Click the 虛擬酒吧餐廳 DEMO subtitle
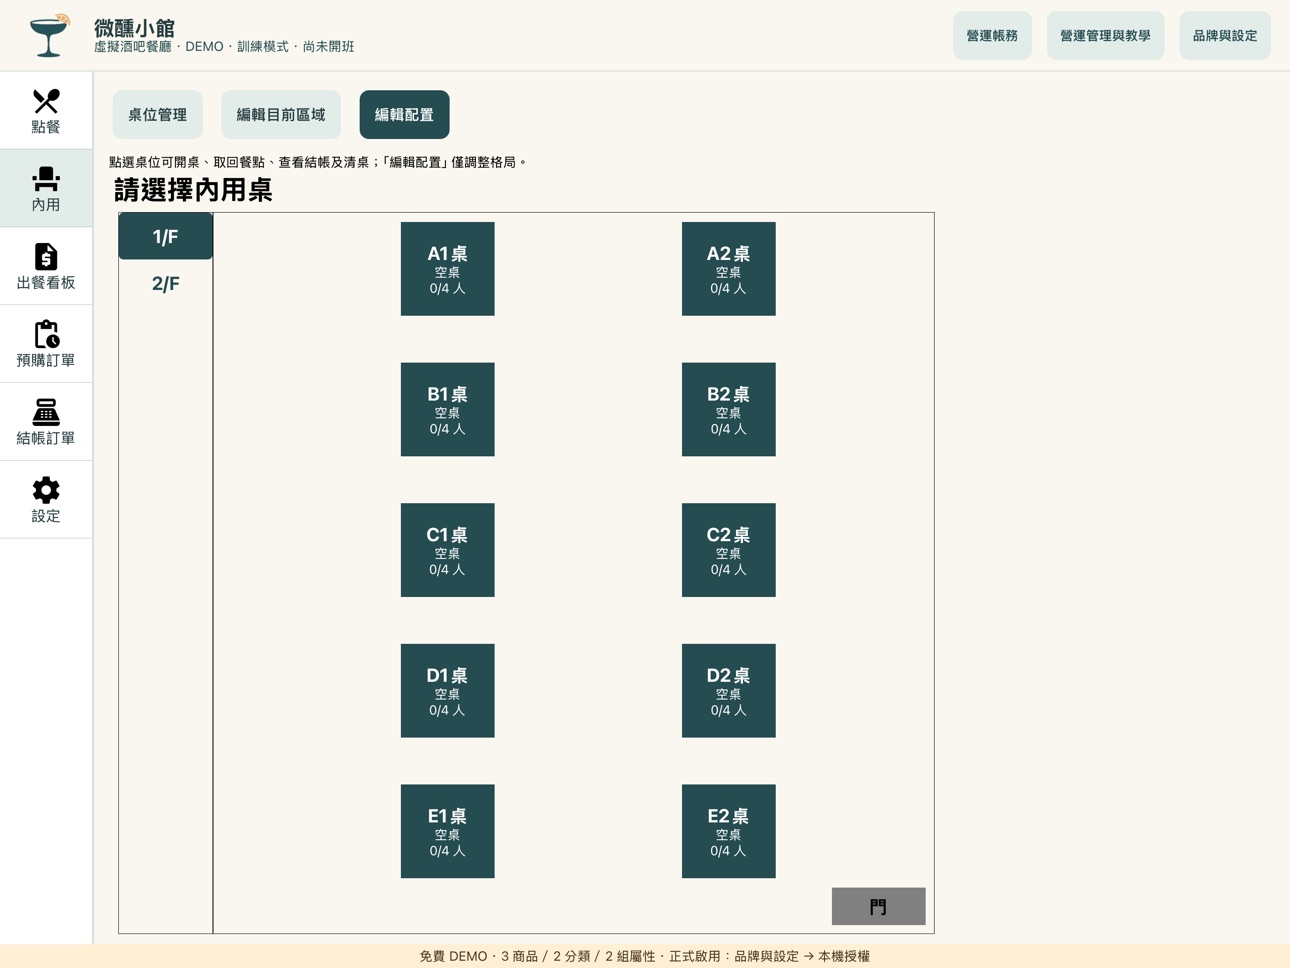The width and height of the screenshot is (1290, 968). point(224,47)
